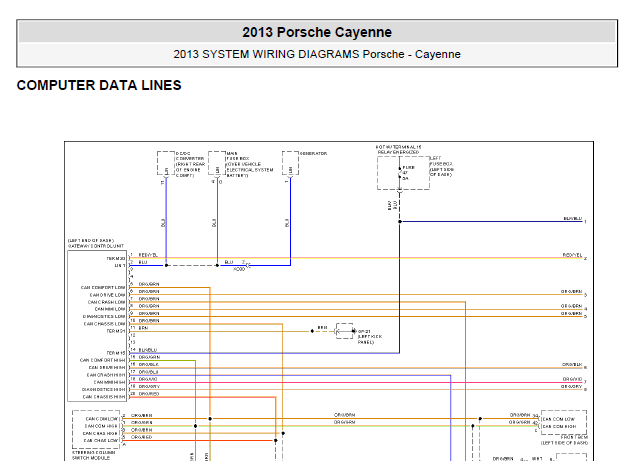Click CAN CHAS LOW in steering column module

[x=101, y=441]
